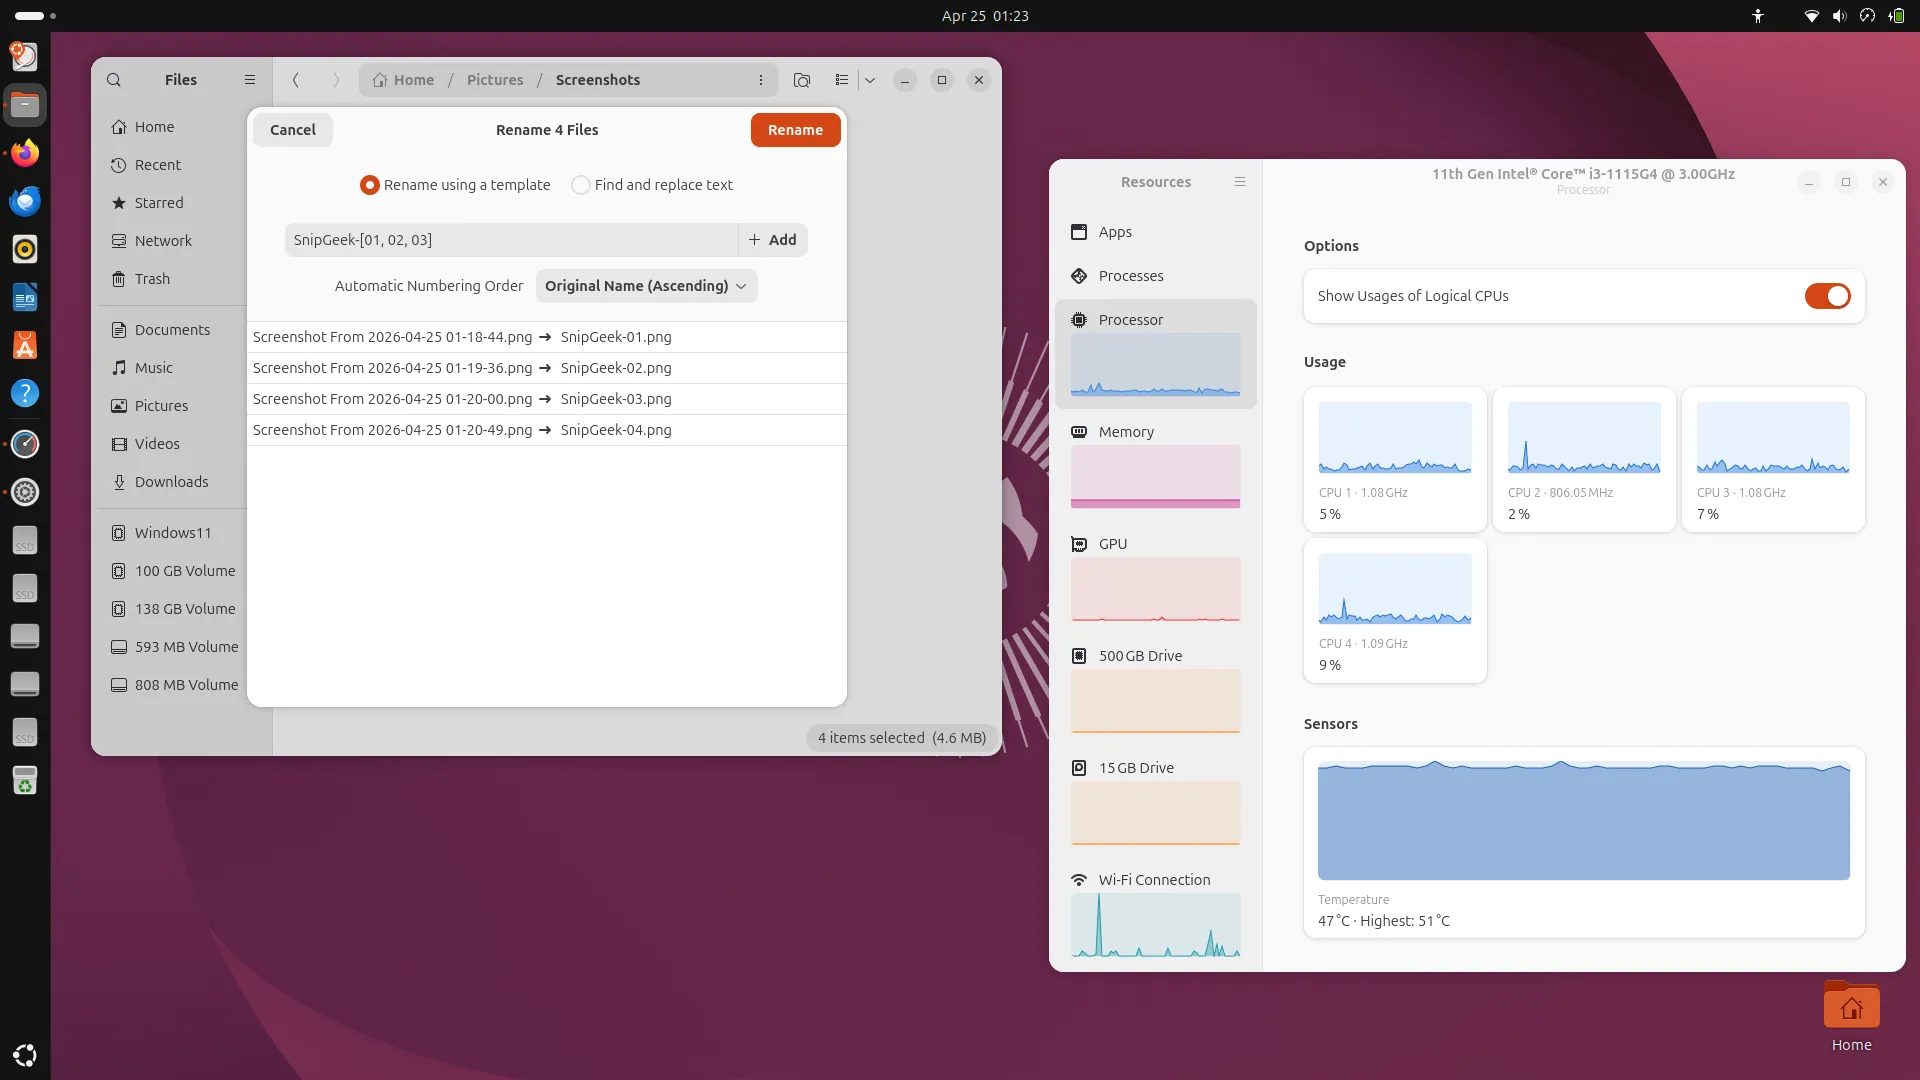The width and height of the screenshot is (1920, 1080).
Task: View Memory usage in Resources
Action: tap(1126, 431)
